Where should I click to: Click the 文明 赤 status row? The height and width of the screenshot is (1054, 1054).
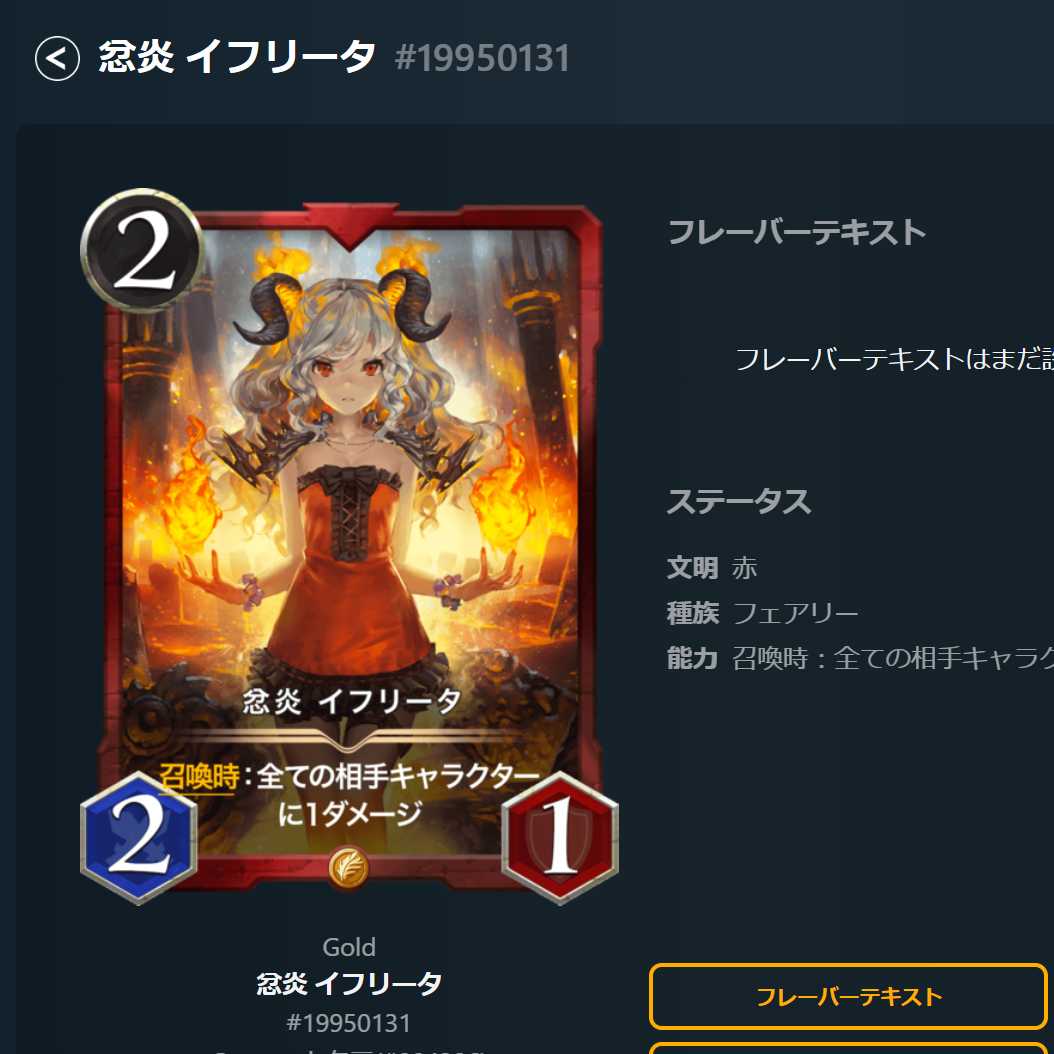pos(712,568)
